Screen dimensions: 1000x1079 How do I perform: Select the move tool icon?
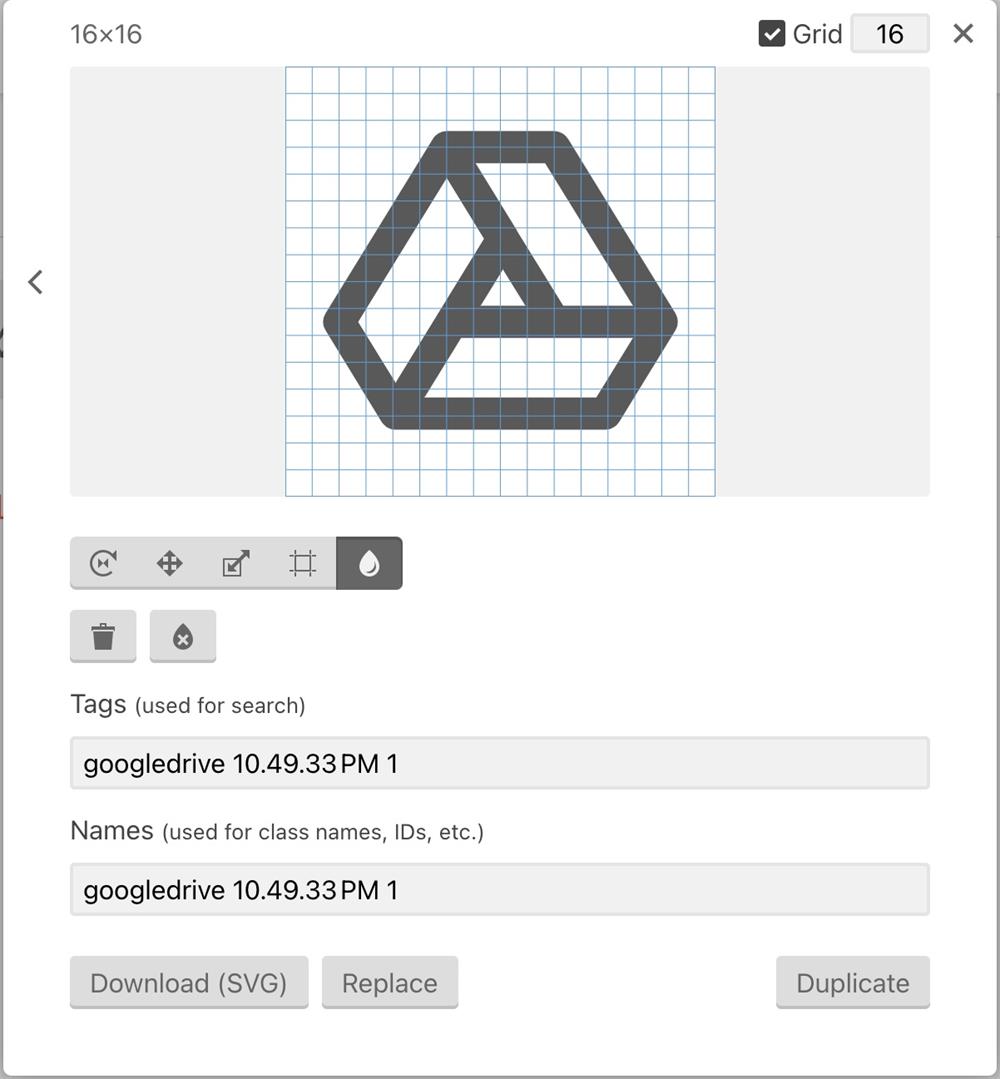point(169,563)
